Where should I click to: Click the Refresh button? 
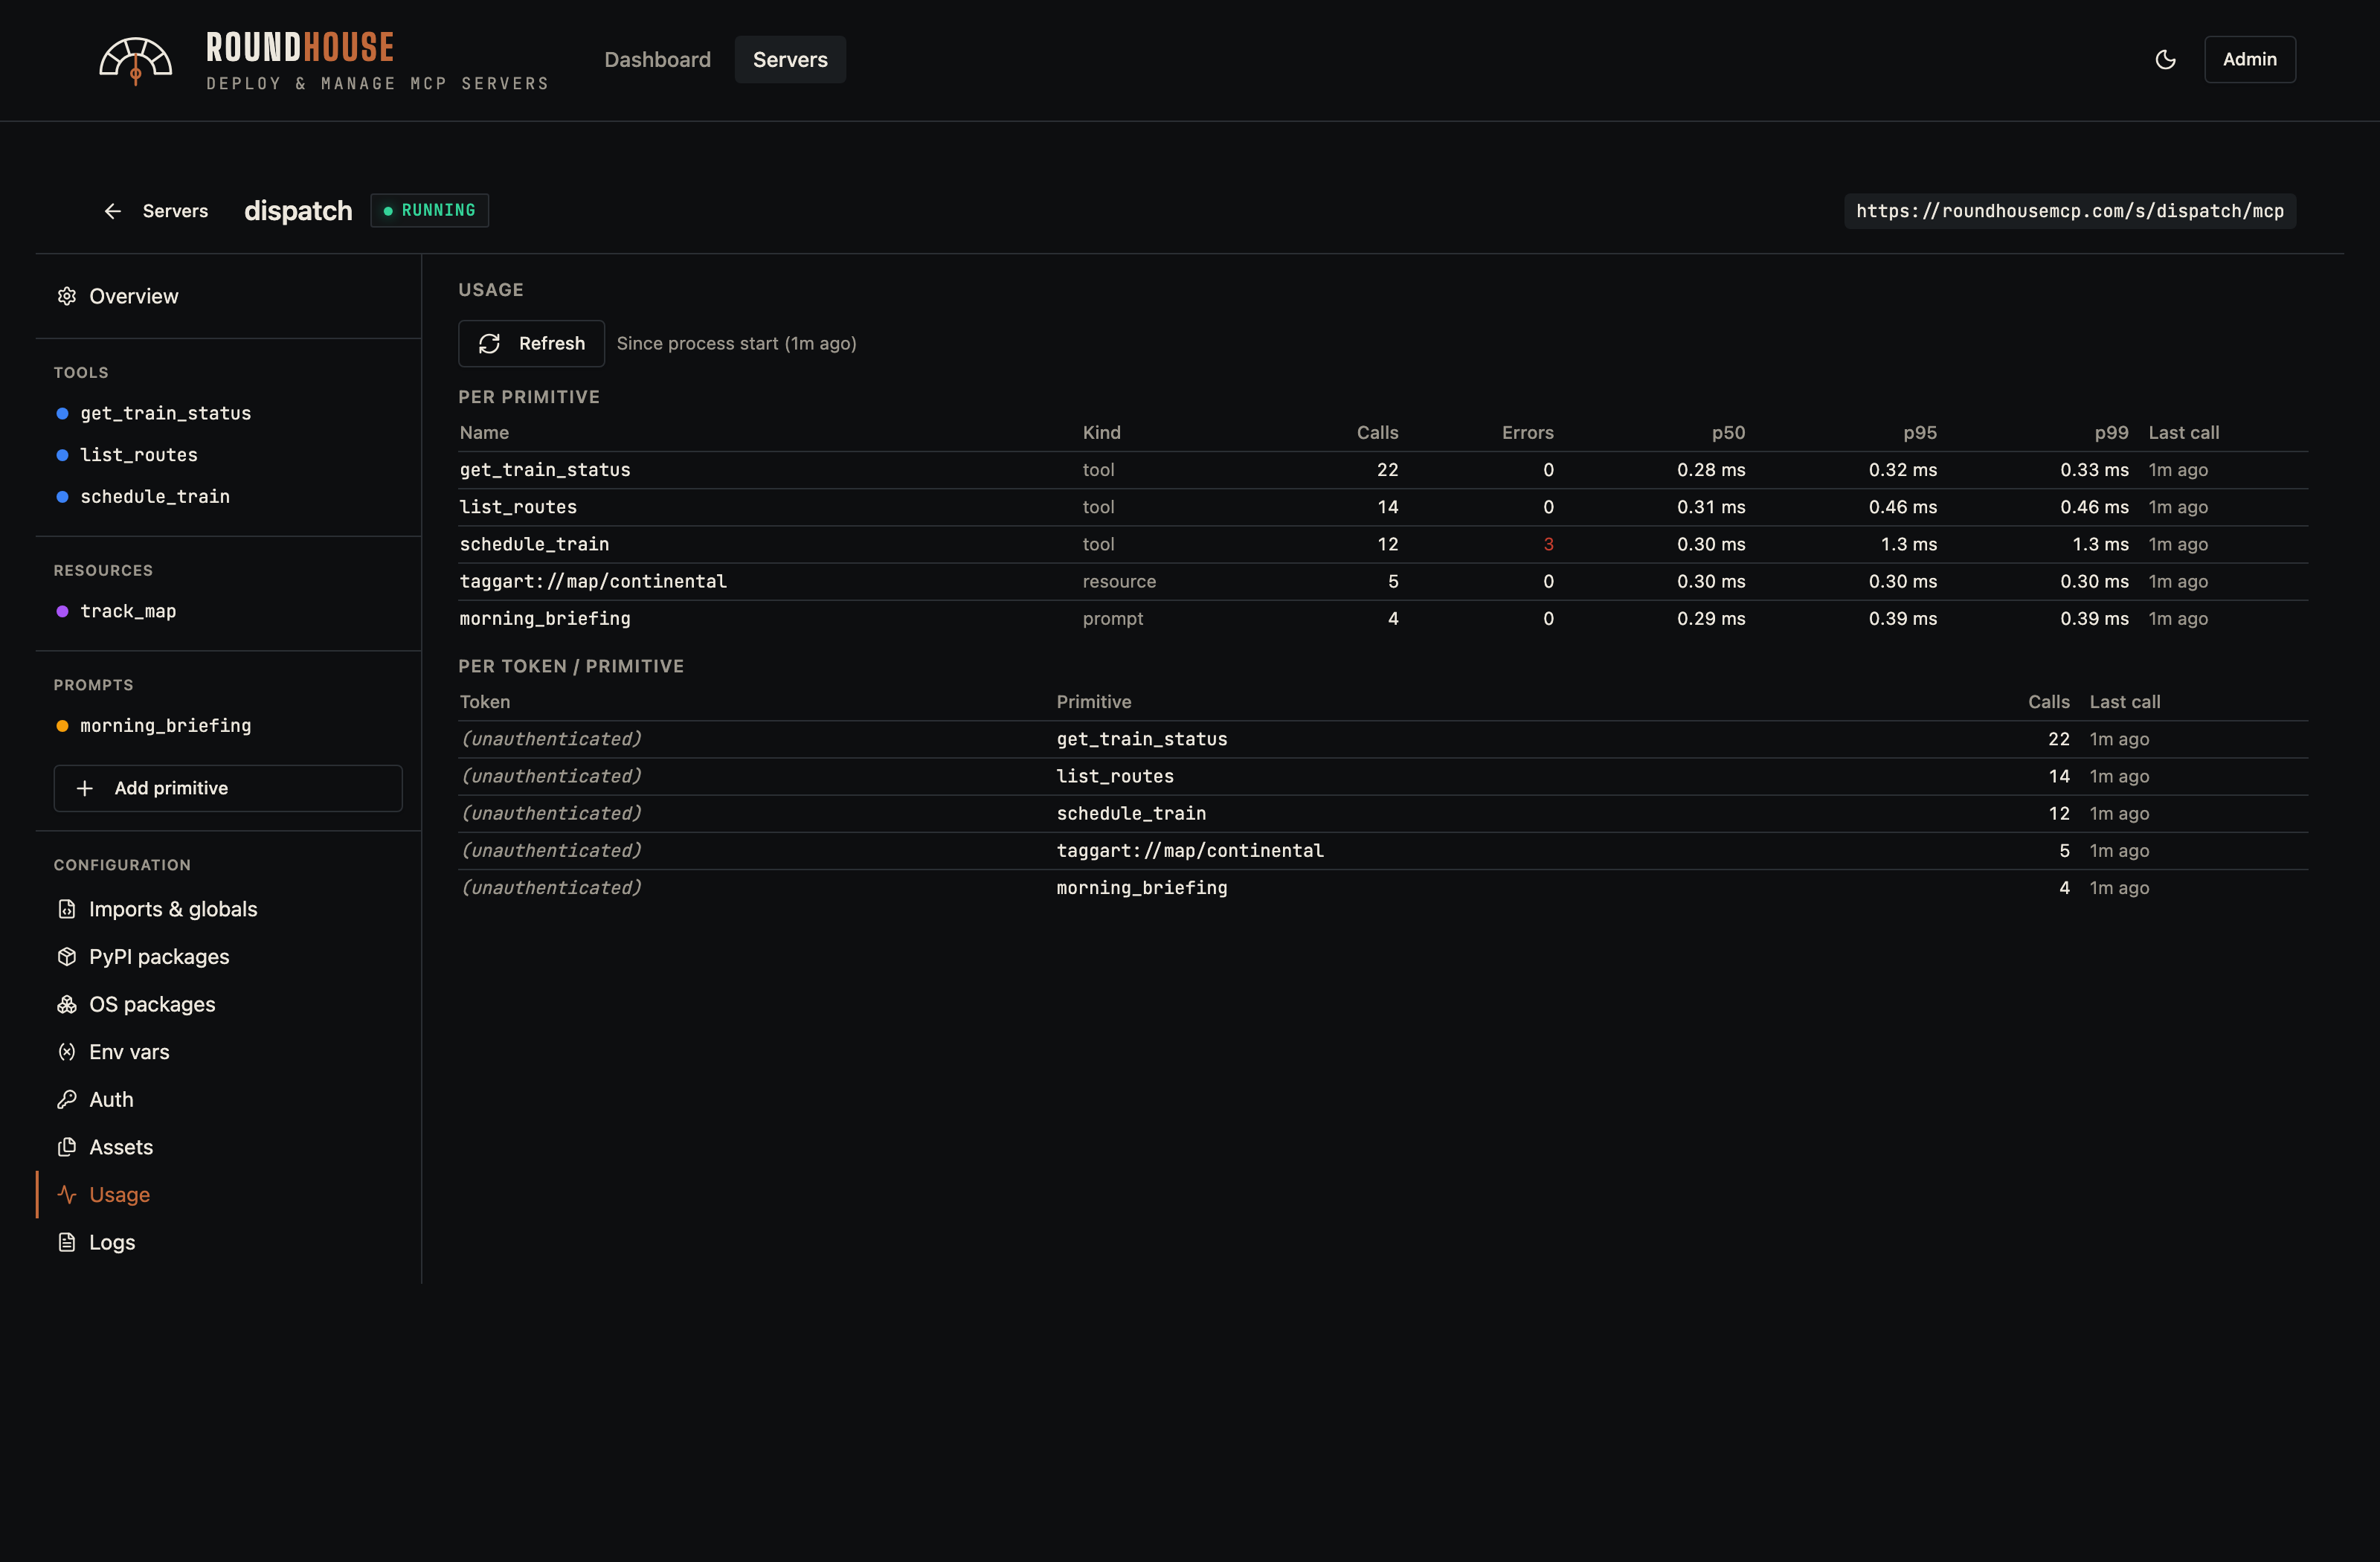click(531, 343)
